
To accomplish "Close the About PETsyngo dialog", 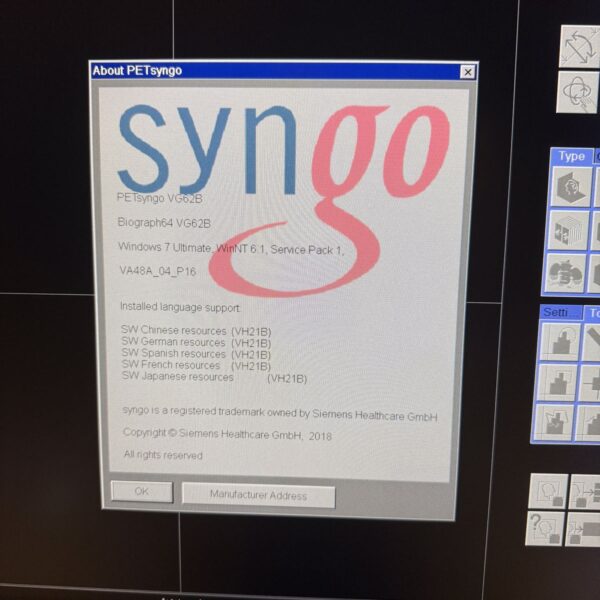I will [468, 72].
